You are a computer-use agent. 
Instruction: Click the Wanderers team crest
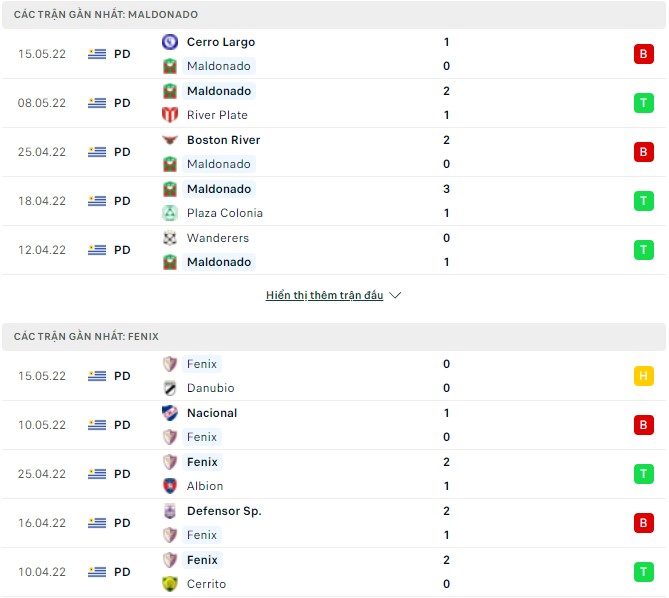coord(169,238)
